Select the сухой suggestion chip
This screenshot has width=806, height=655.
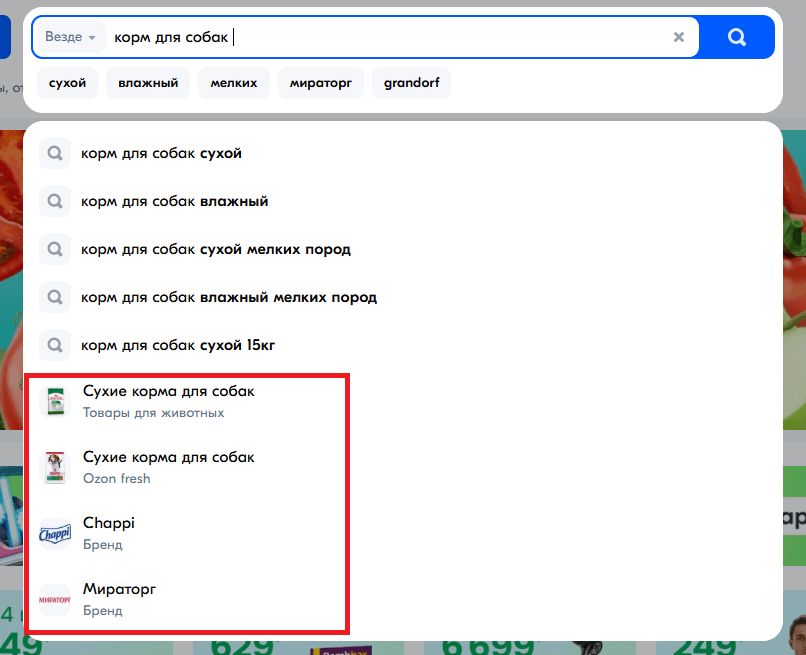point(67,83)
